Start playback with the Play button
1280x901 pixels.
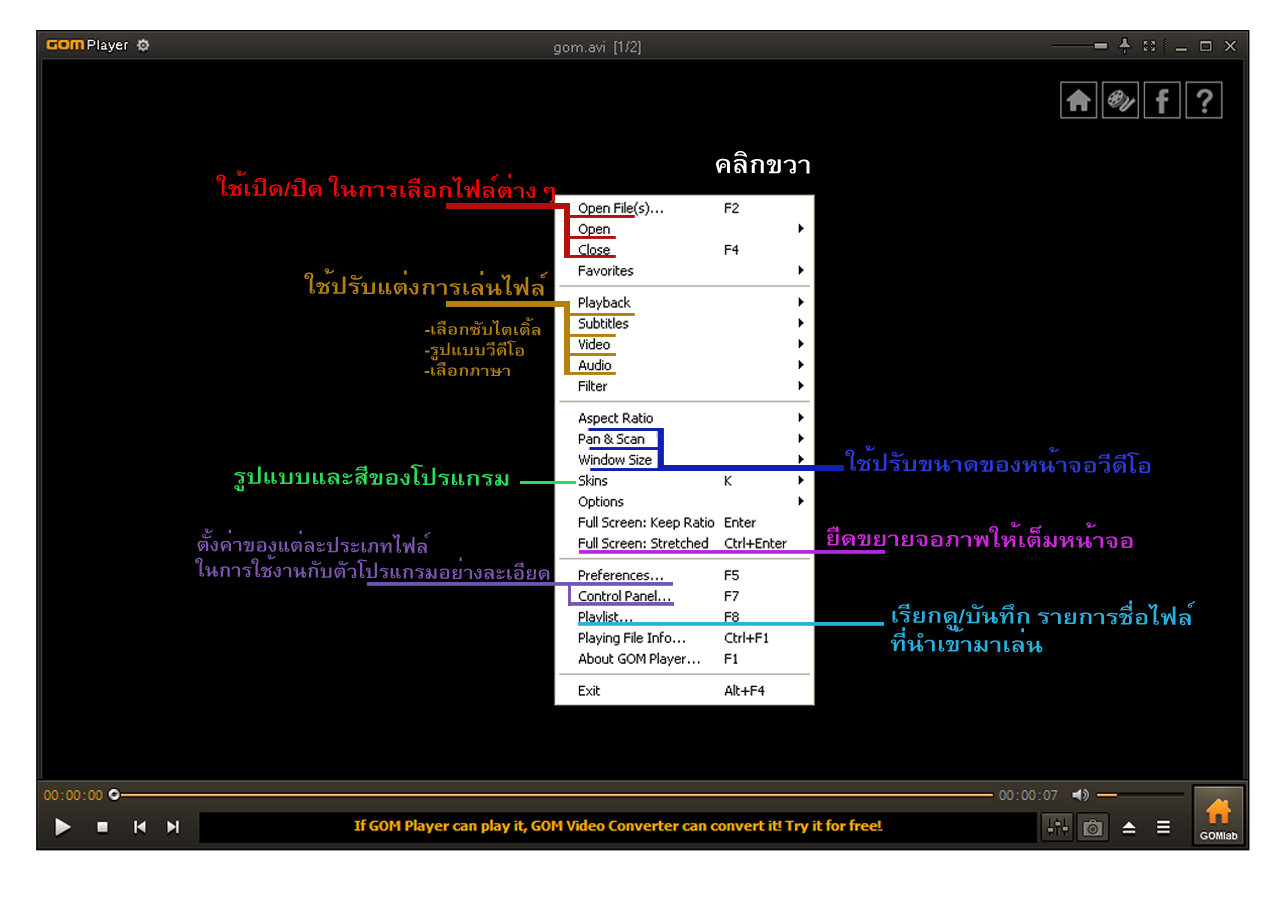tap(63, 827)
